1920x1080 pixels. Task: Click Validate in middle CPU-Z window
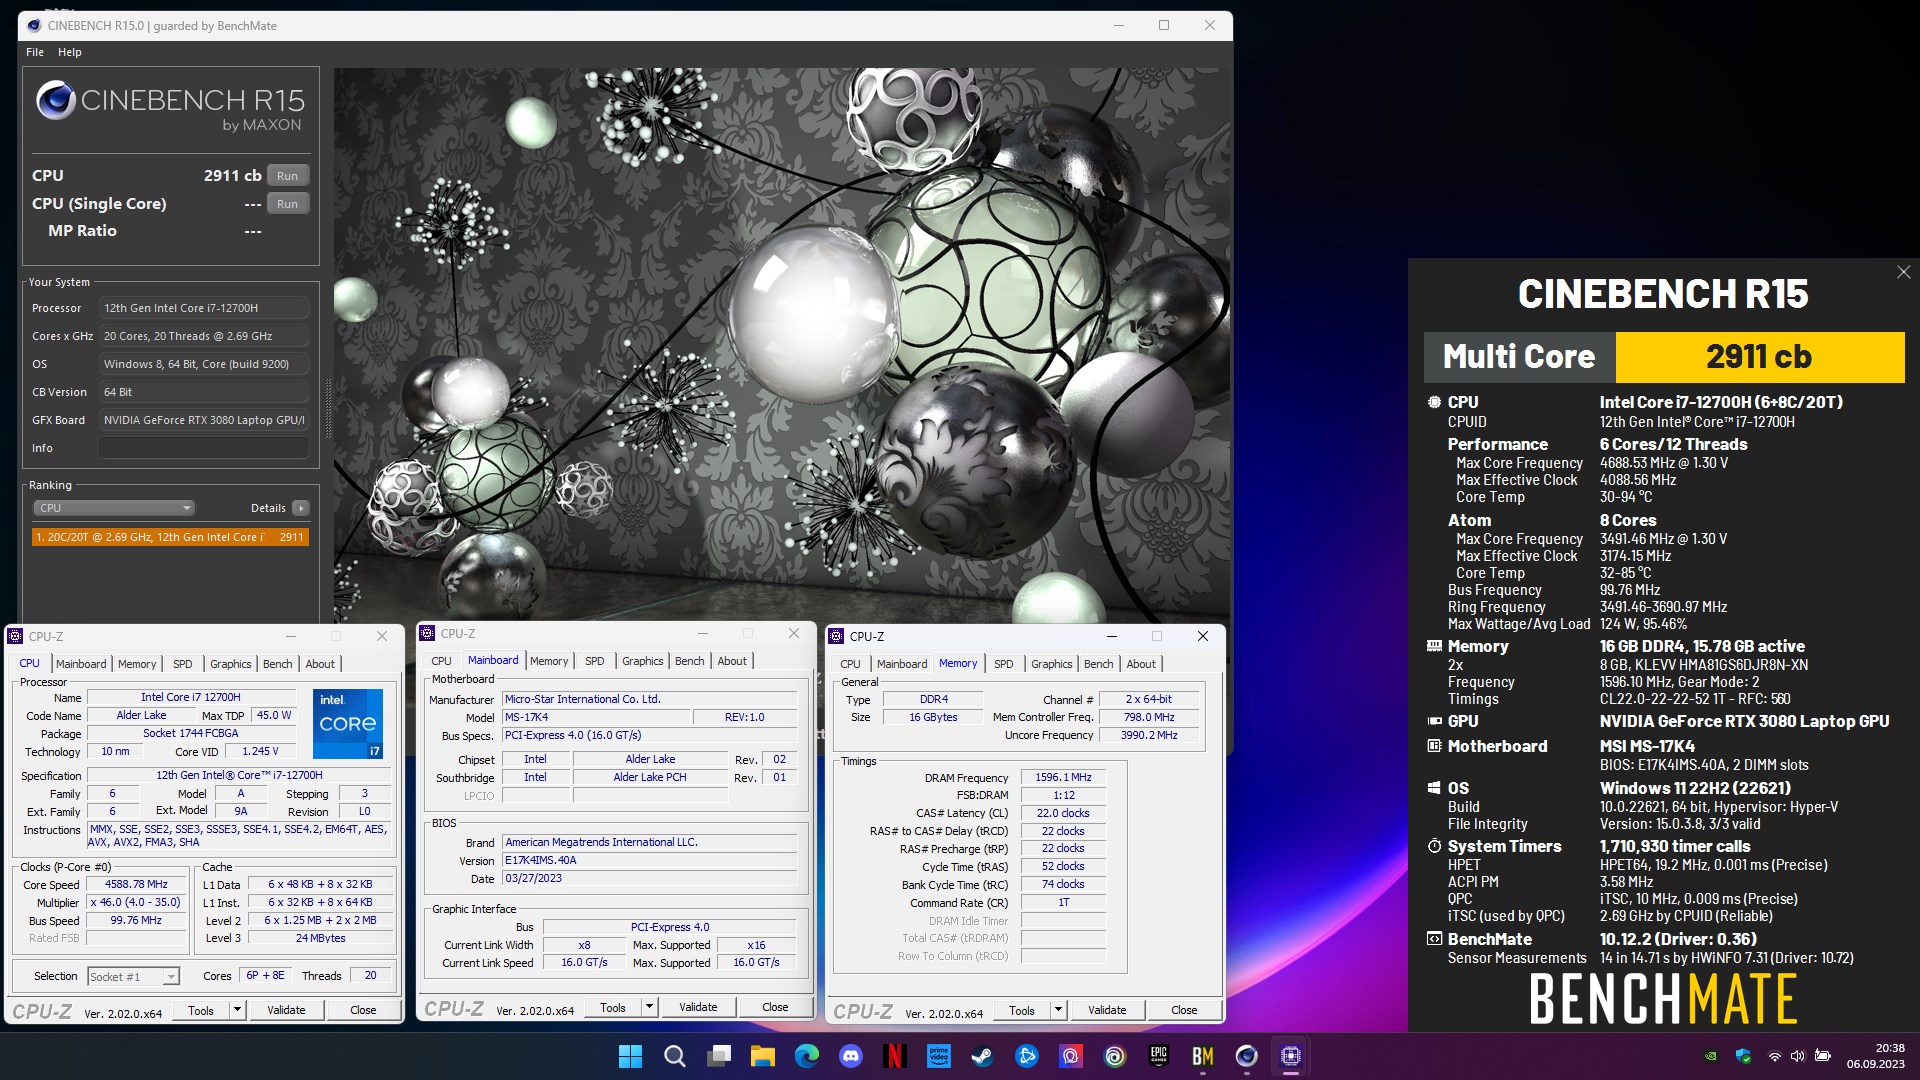tap(698, 1008)
